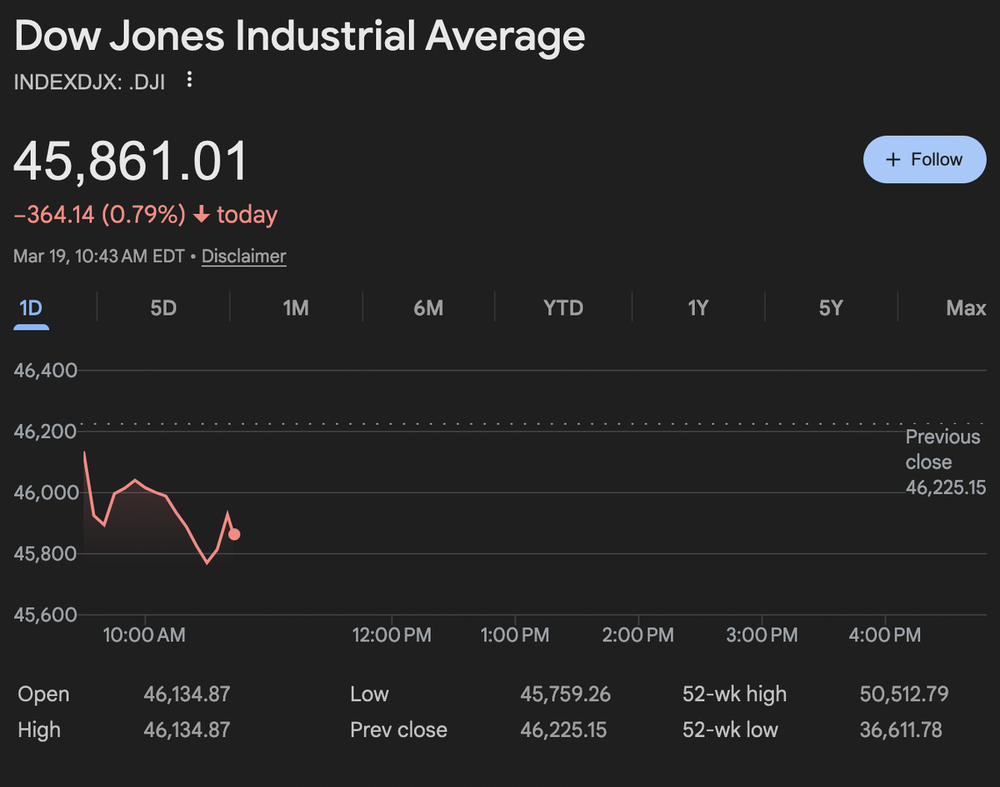Image resolution: width=1000 pixels, height=787 pixels.
Task: Keep the 1D view selected
Action: (30, 308)
